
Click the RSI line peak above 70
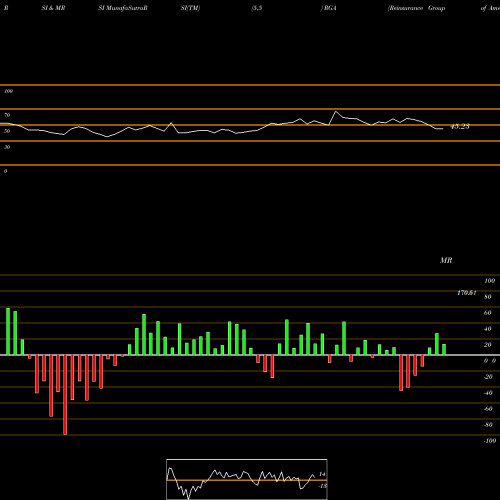click(x=336, y=112)
